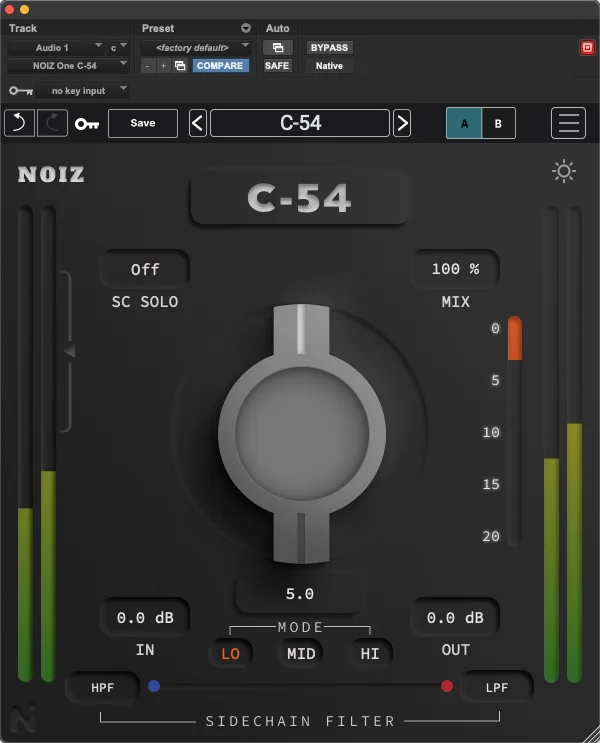
Task: Click the automation enable icon under Auto
Action: point(278,47)
